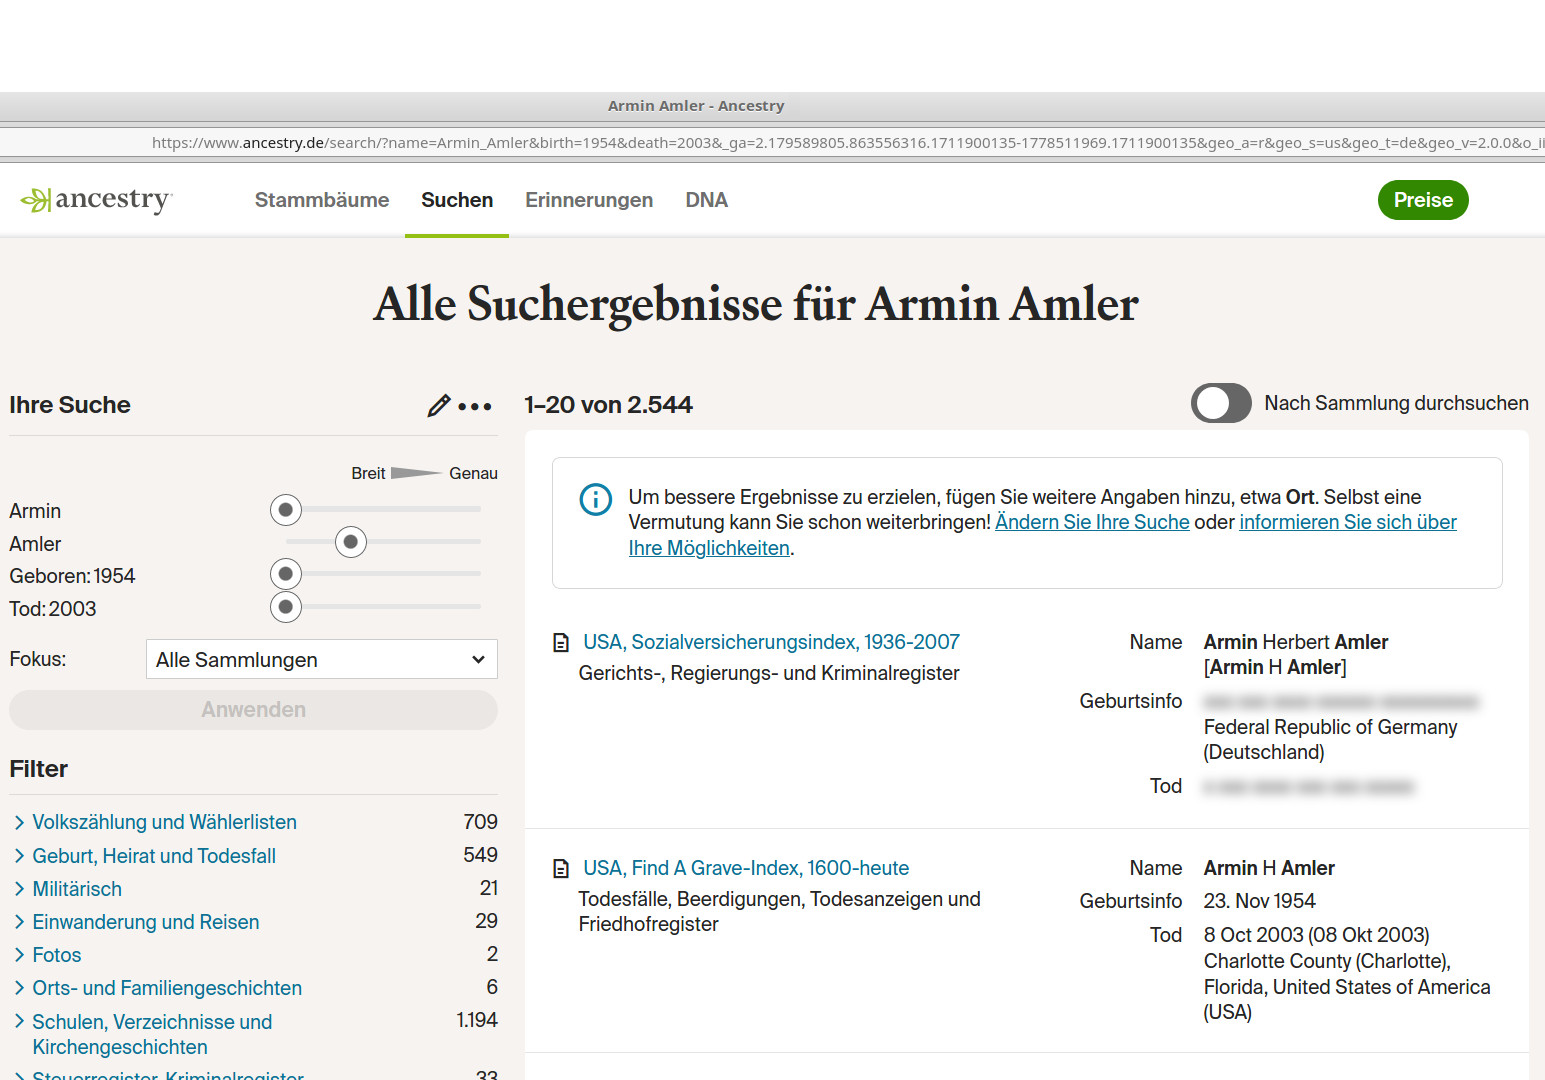
Task: Open USA, Sozialversicherungsindex, 1936-2007 result
Action: [771, 642]
